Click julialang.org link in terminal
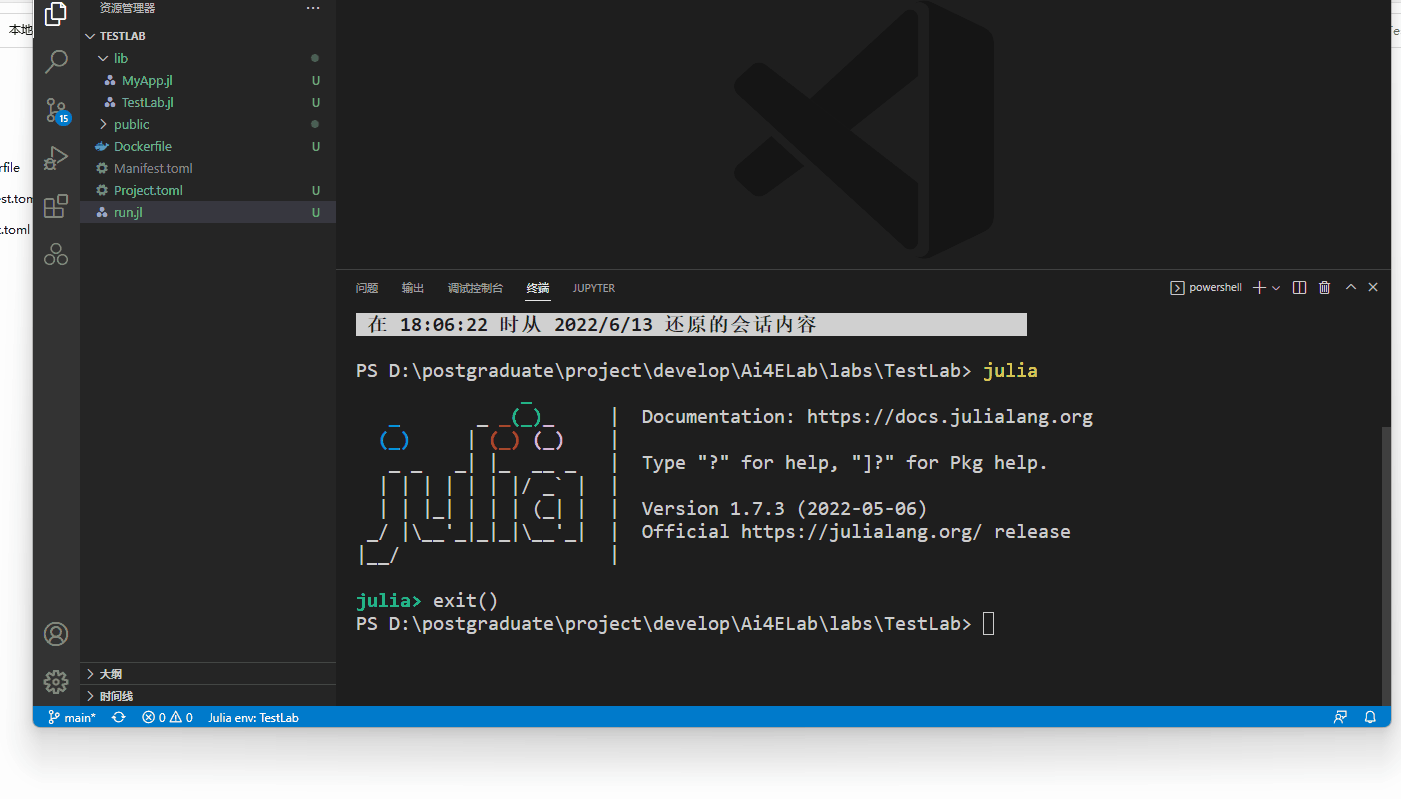Screen dimensions: 1401x799 [x=862, y=532]
